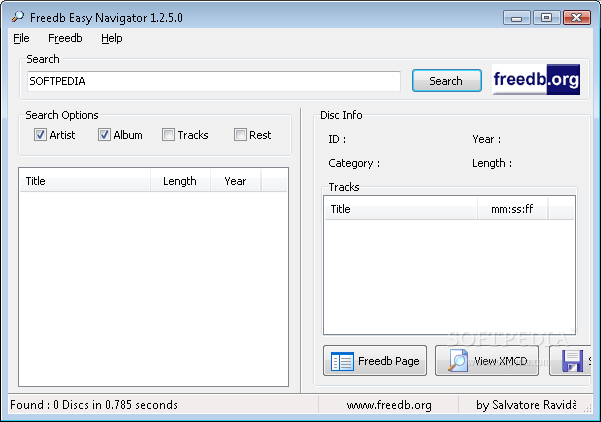This screenshot has width=601, height=422.
Task: Close the Freedb Easy Navigator window
Action: 576,18
